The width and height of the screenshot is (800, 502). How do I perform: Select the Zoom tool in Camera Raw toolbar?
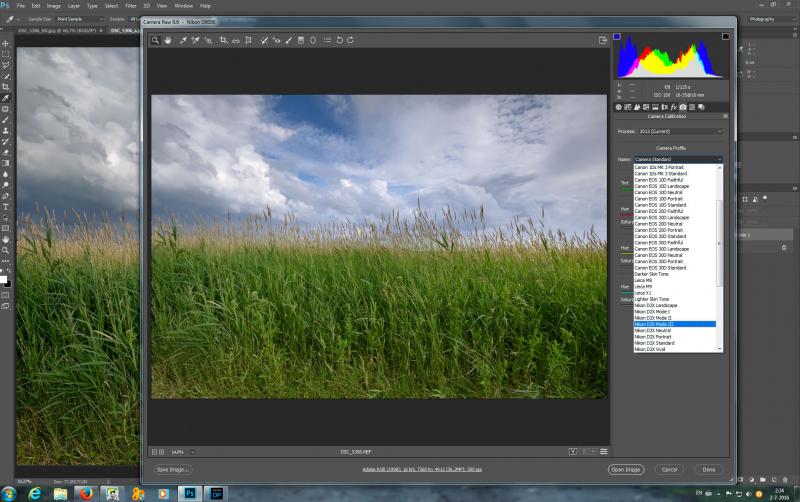tap(155, 40)
